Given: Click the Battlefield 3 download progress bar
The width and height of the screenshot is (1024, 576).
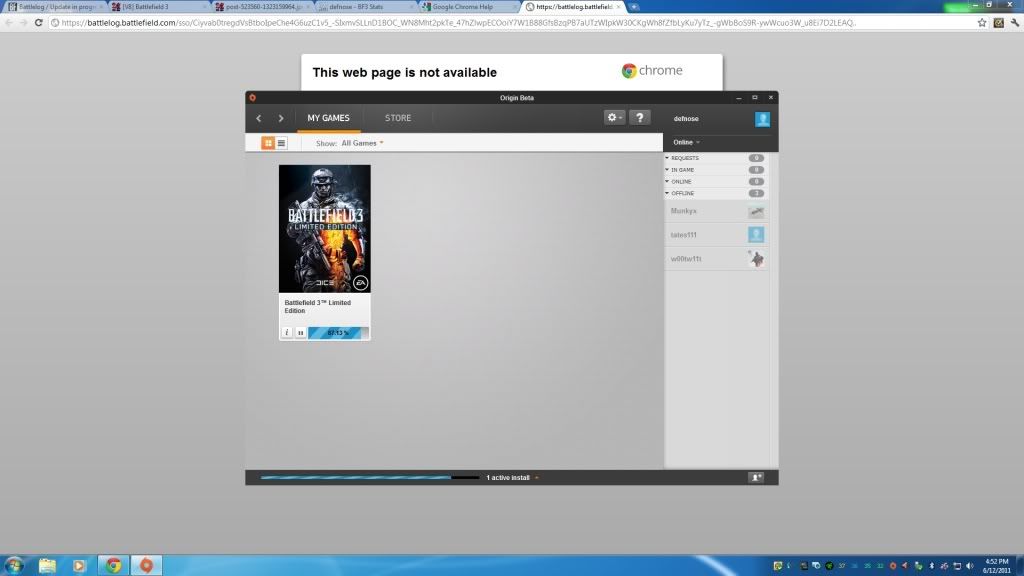Looking at the screenshot, I should click(x=338, y=332).
